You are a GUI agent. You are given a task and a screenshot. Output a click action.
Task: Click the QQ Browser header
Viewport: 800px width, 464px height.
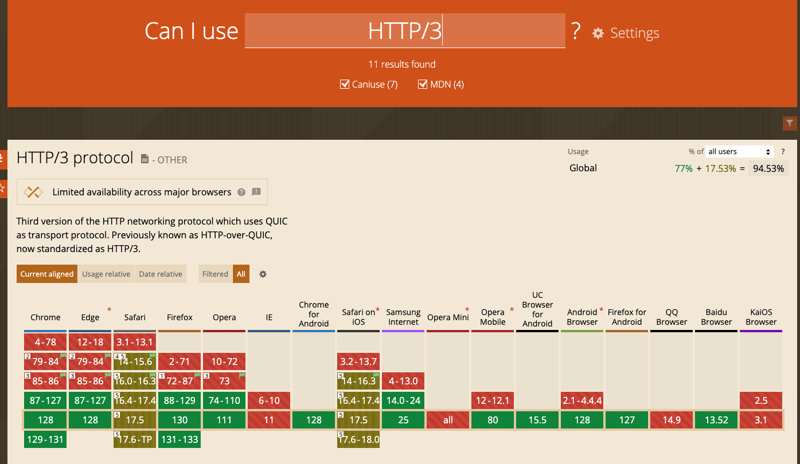click(x=671, y=317)
